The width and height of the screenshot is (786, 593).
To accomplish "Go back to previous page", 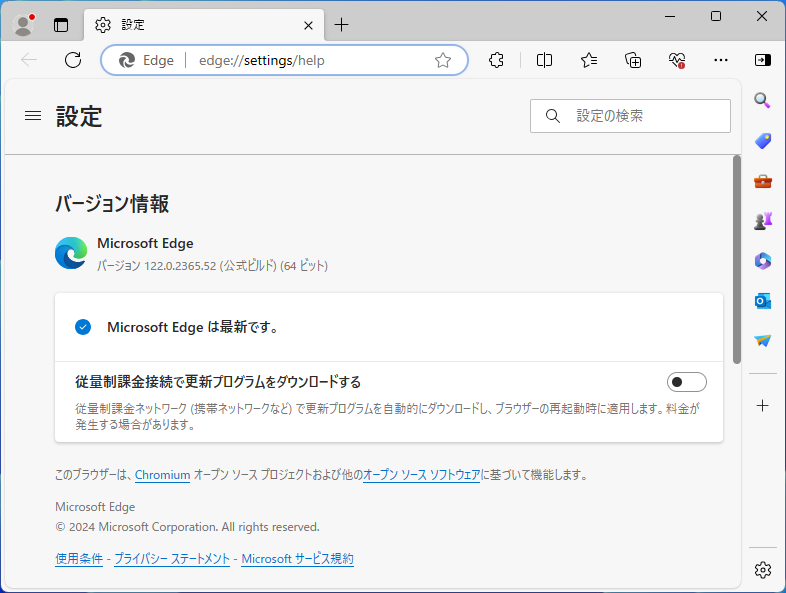I will pyautogui.click(x=29, y=60).
